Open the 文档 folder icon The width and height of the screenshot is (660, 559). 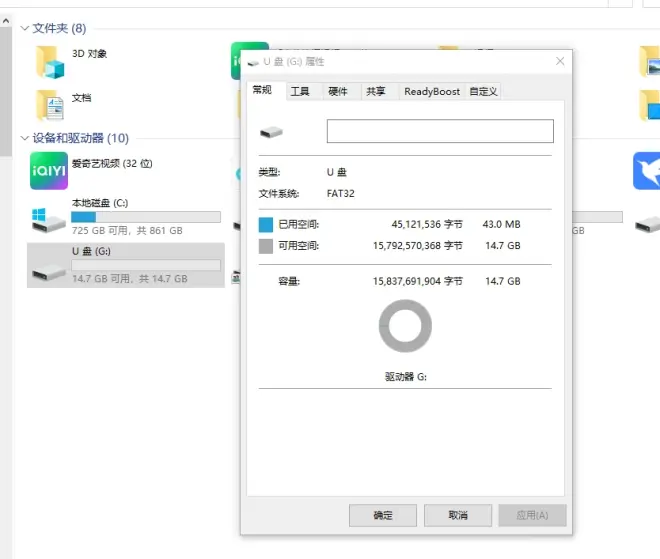tap(49, 104)
